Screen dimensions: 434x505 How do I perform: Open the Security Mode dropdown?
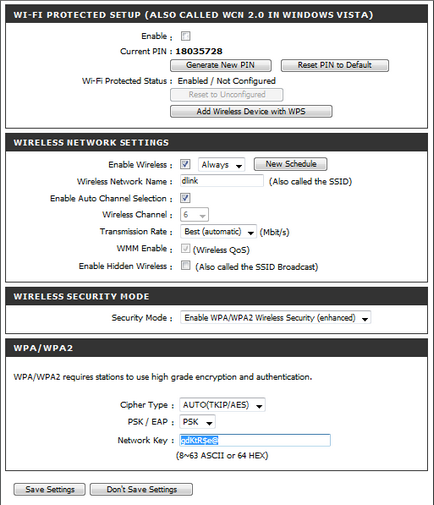click(275, 318)
